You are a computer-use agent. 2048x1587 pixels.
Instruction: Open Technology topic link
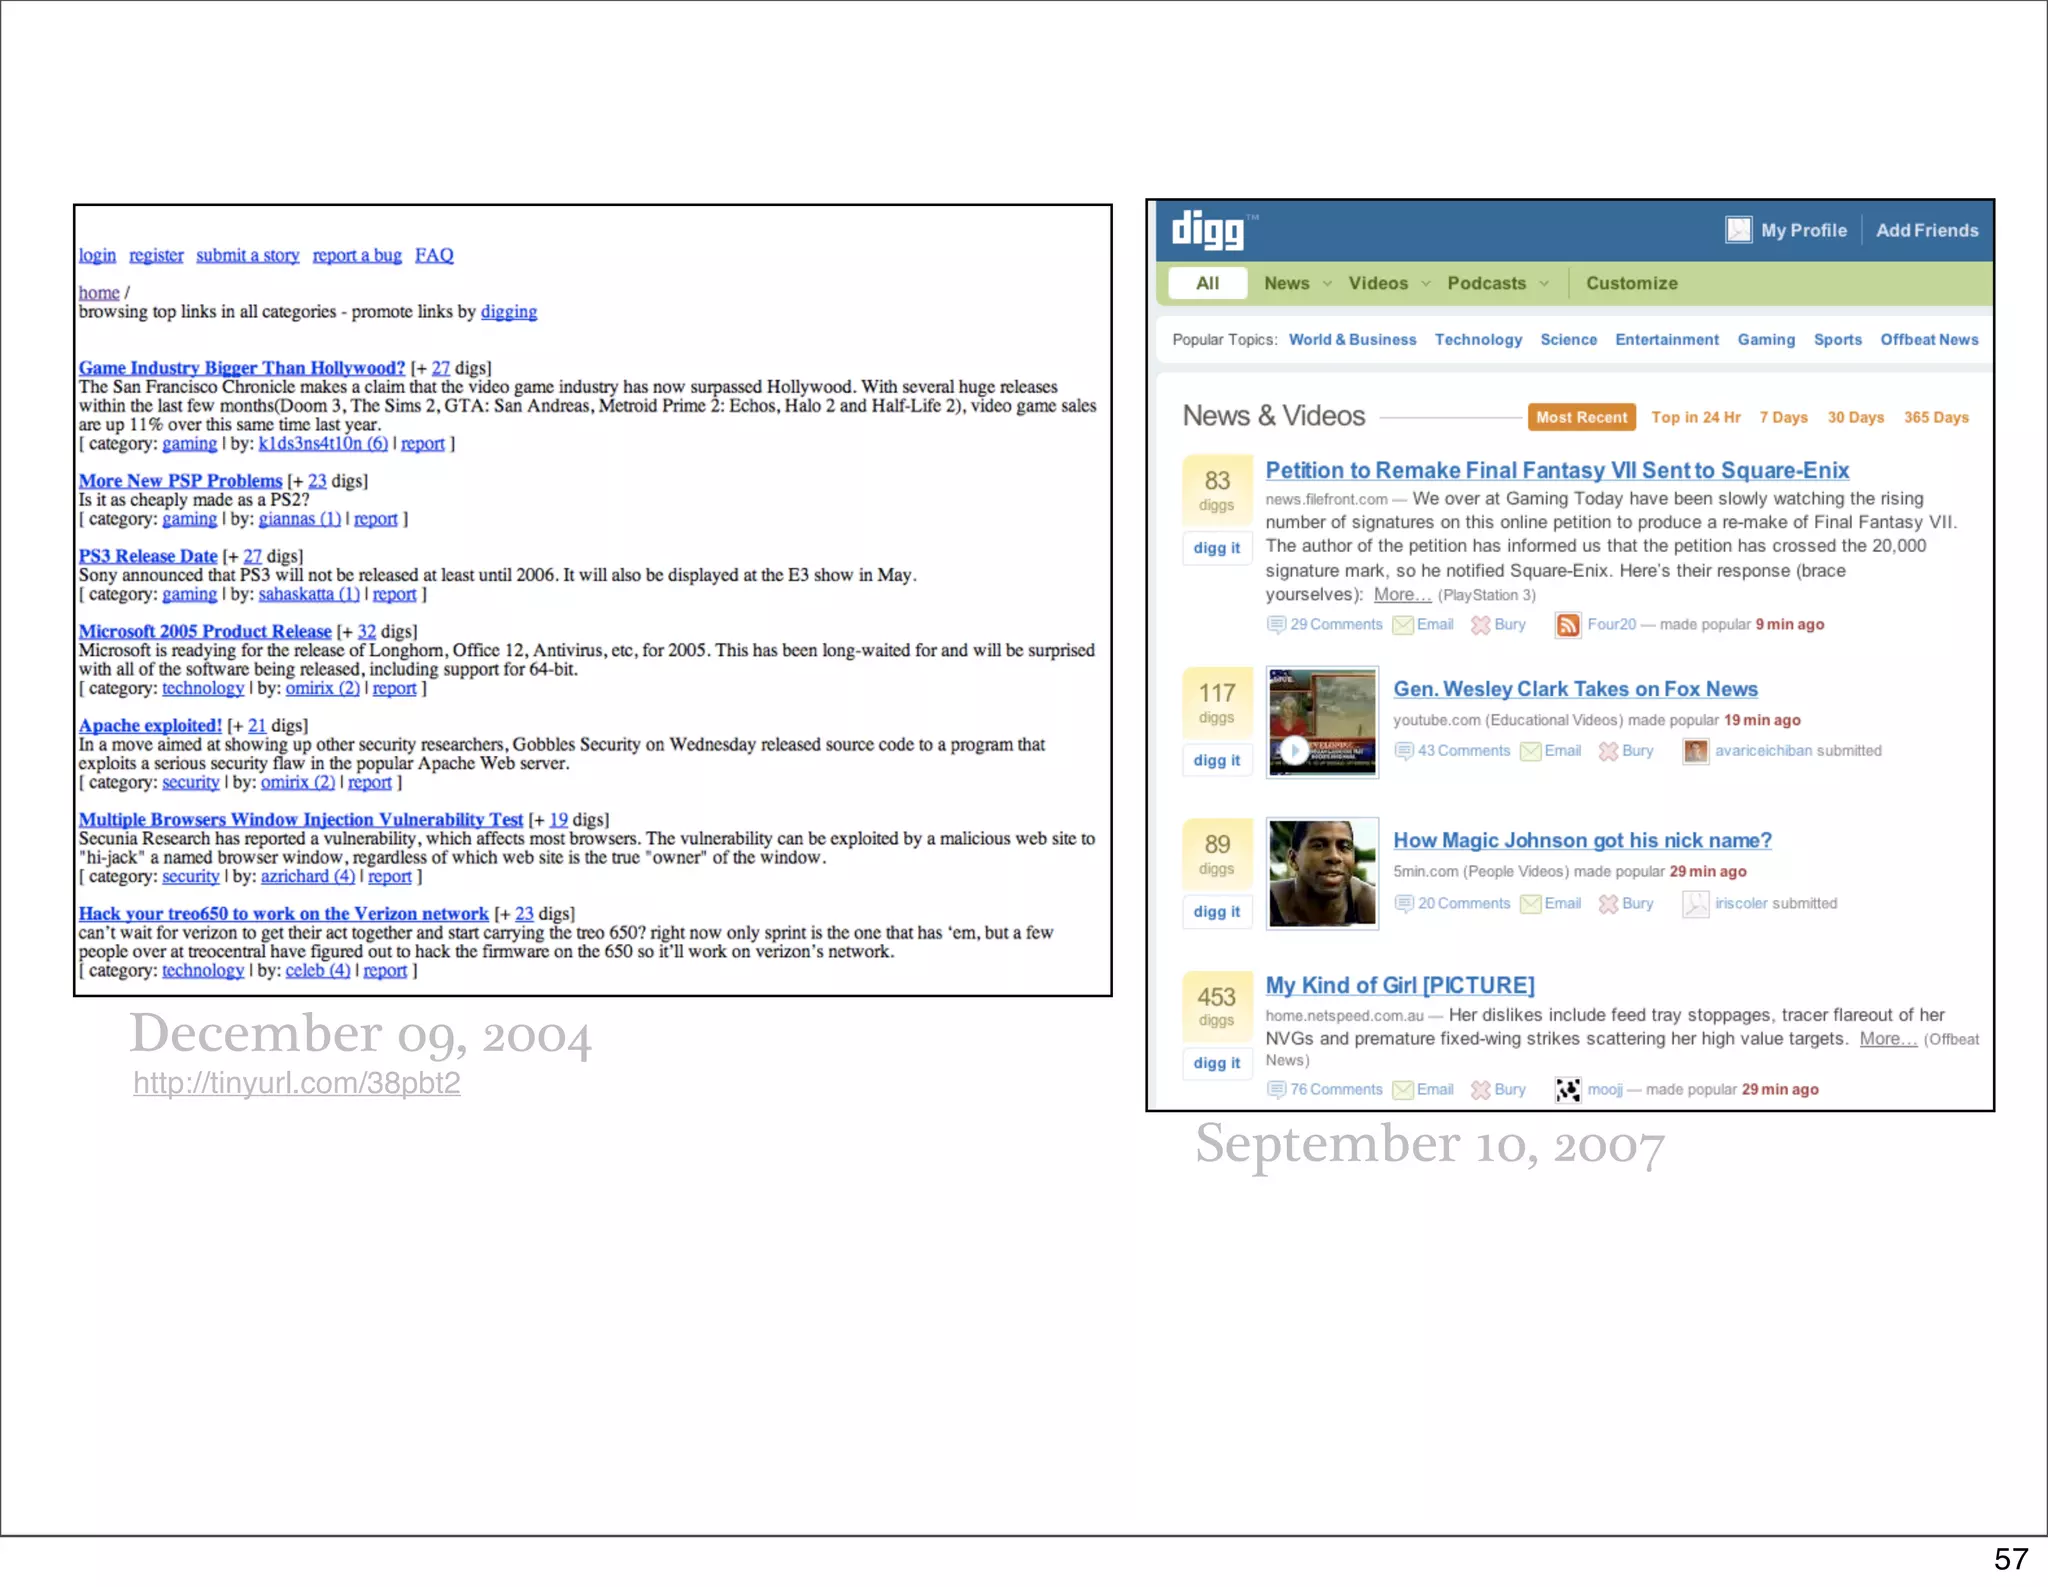(x=1478, y=340)
